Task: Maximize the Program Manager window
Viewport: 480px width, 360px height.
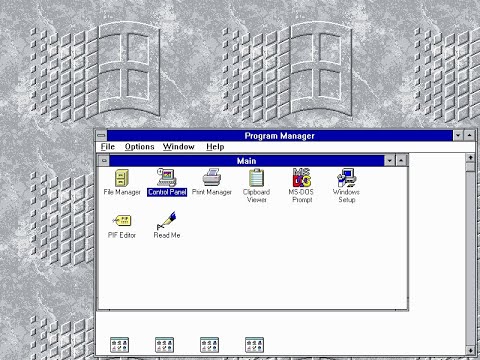Action: [x=469, y=135]
